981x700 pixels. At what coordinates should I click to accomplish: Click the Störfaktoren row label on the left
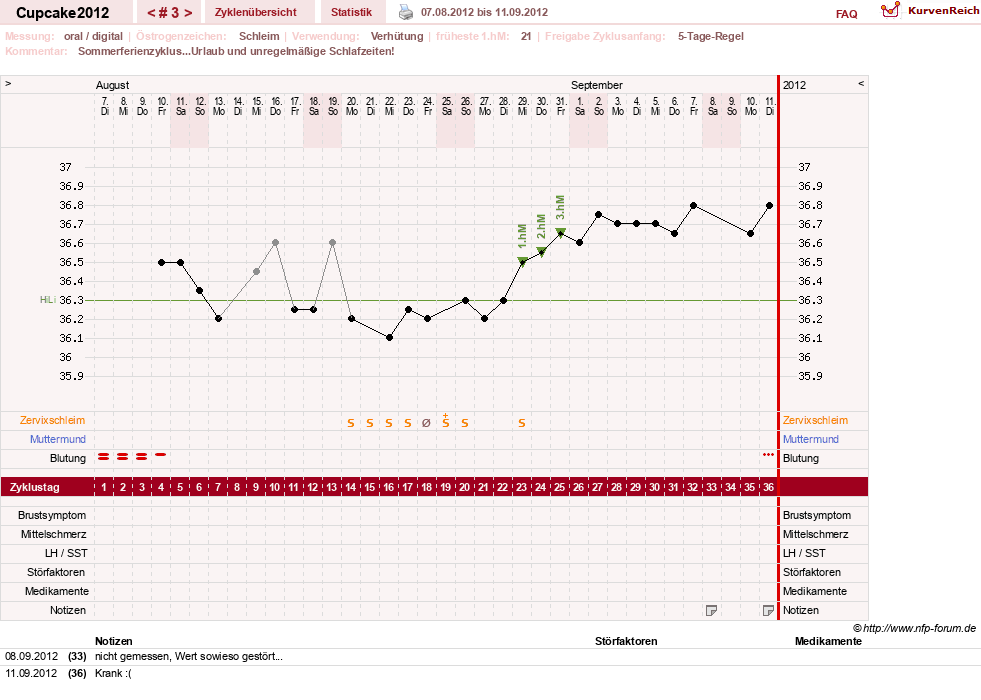tap(56, 572)
